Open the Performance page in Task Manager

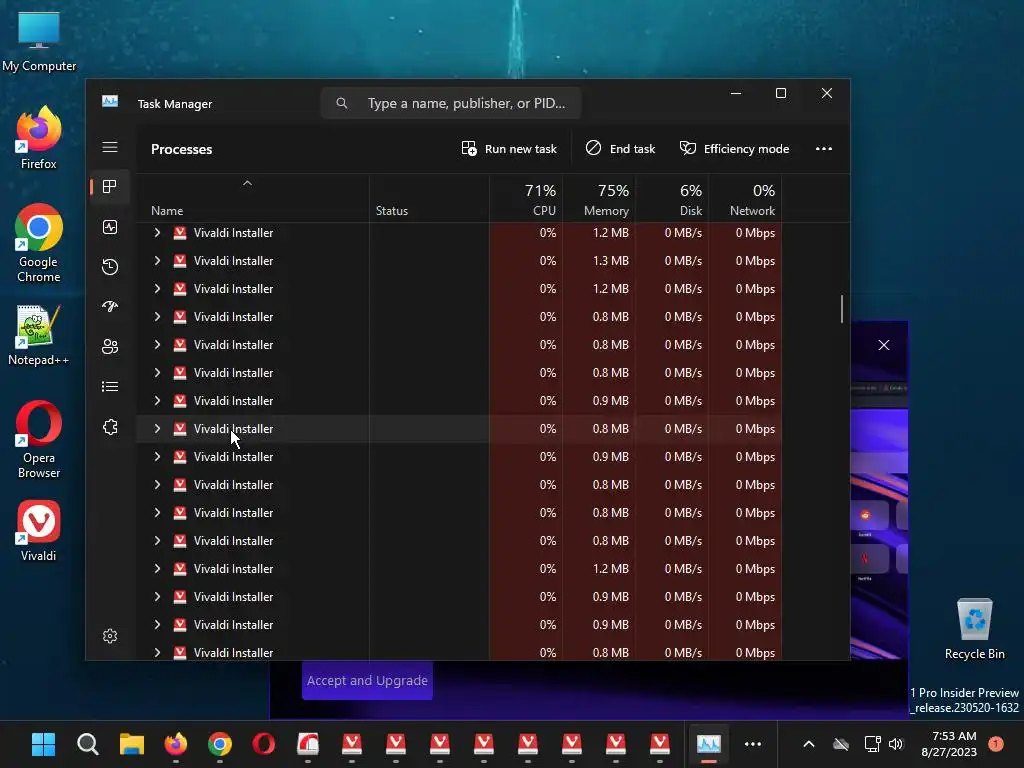click(x=110, y=227)
